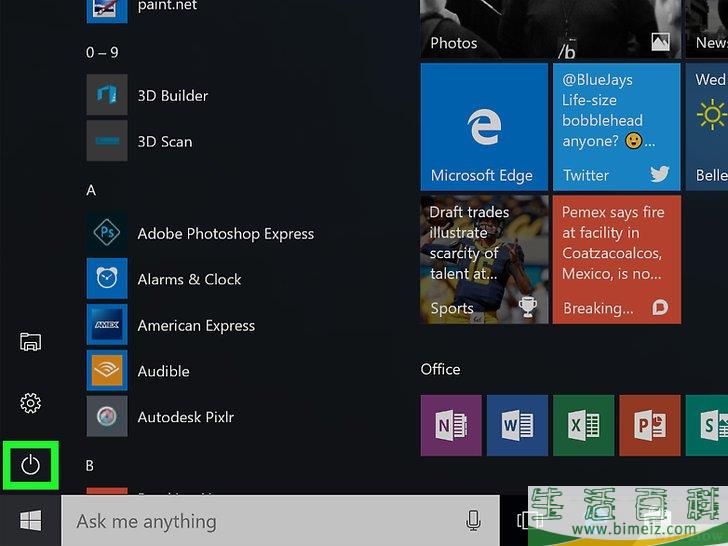The image size is (728, 546).
Task: Launch 3D Scan app icon
Action: 107,141
